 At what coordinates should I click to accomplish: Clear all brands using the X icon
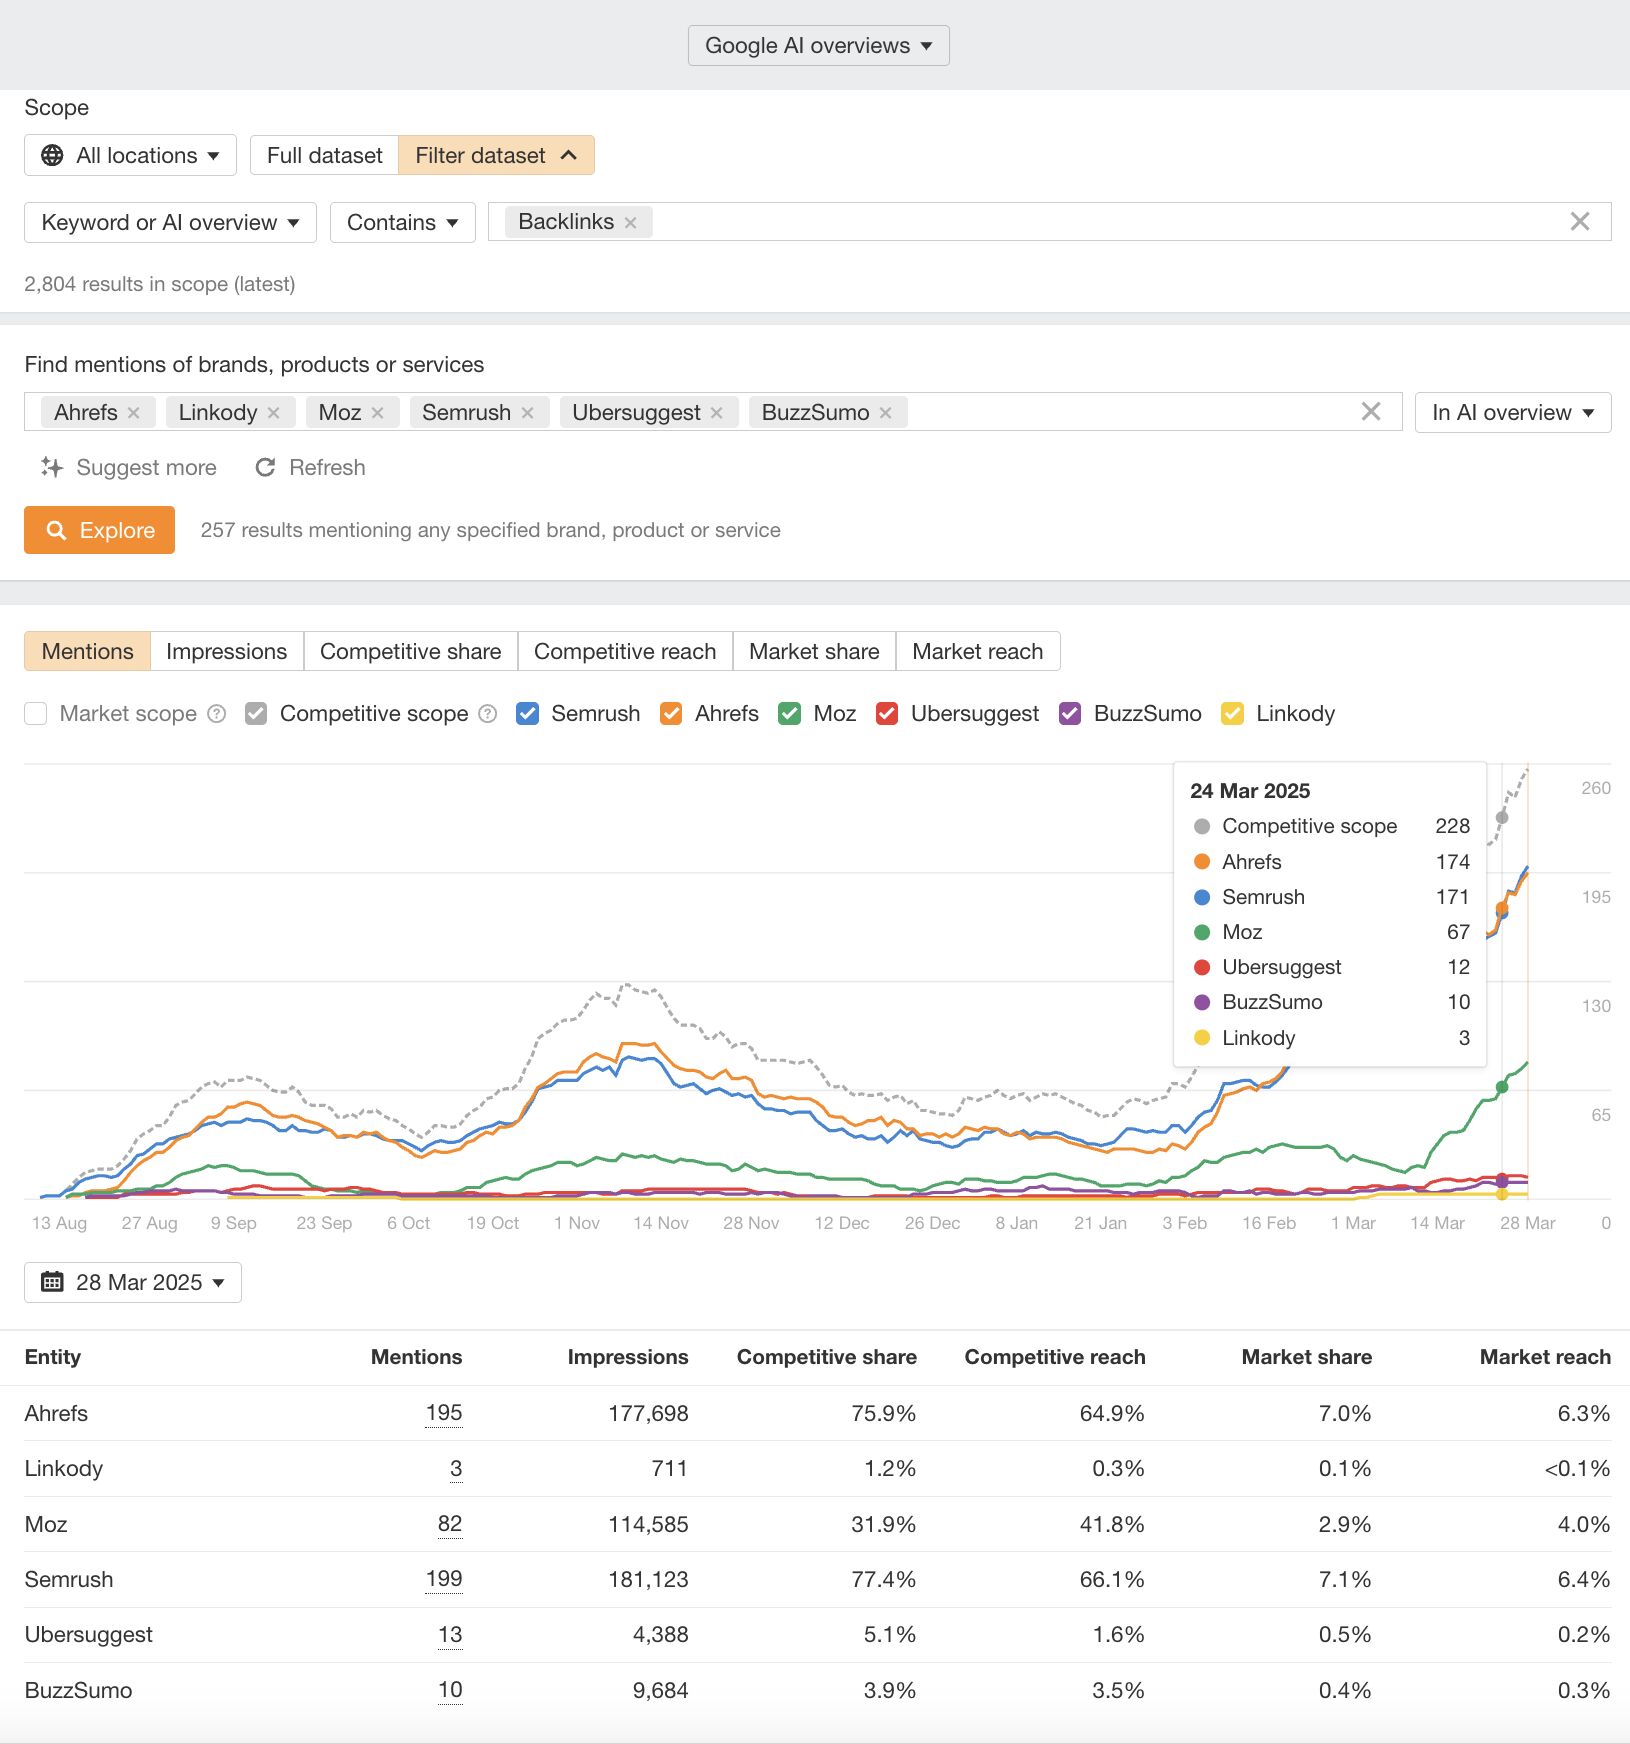[x=1370, y=411]
